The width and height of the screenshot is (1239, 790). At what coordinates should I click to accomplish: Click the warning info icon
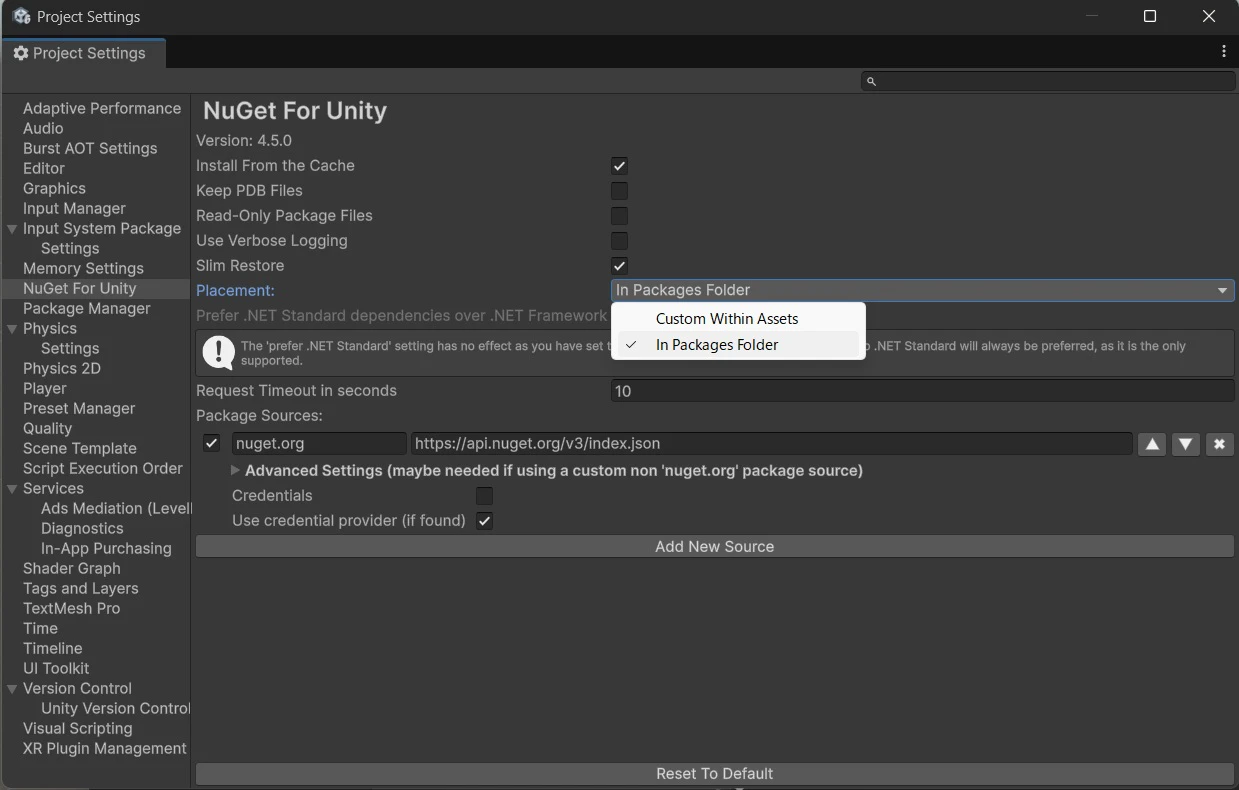[218, 352]
